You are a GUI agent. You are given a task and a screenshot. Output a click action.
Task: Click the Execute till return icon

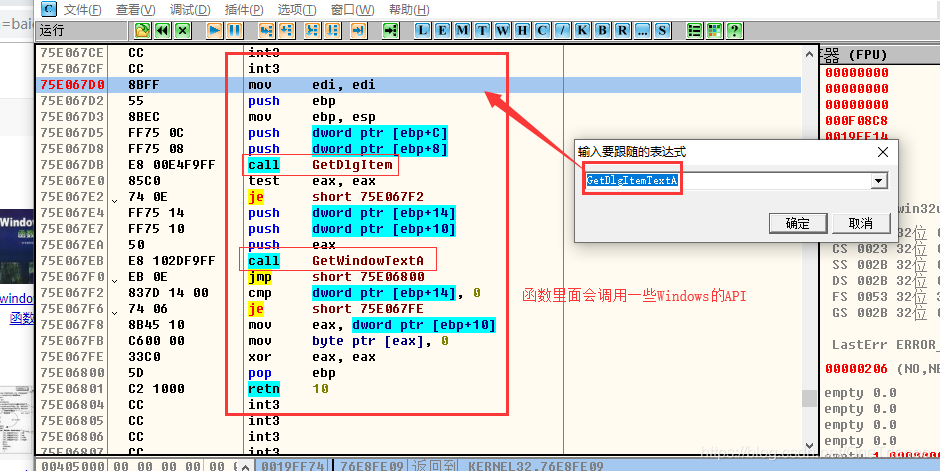pos(359,31)
